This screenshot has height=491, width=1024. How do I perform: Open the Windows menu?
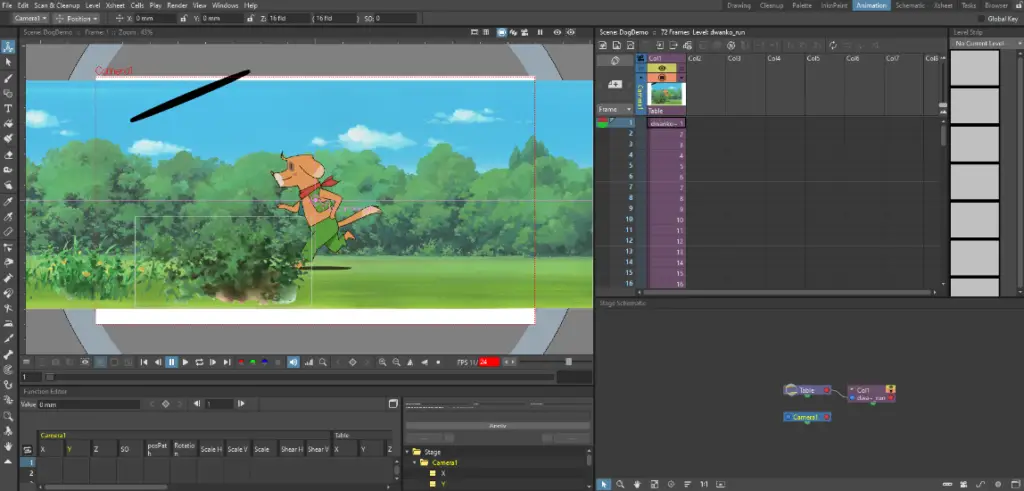tap(225, 5)
